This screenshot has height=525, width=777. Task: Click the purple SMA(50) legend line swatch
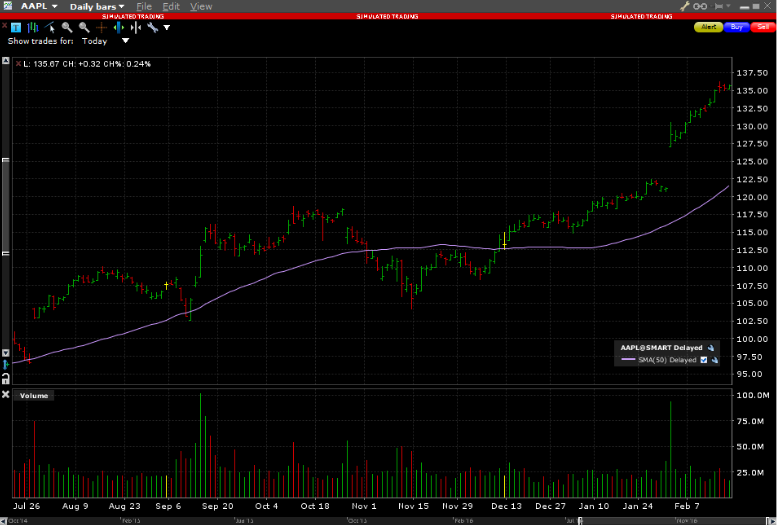click(x=628, y=359)
